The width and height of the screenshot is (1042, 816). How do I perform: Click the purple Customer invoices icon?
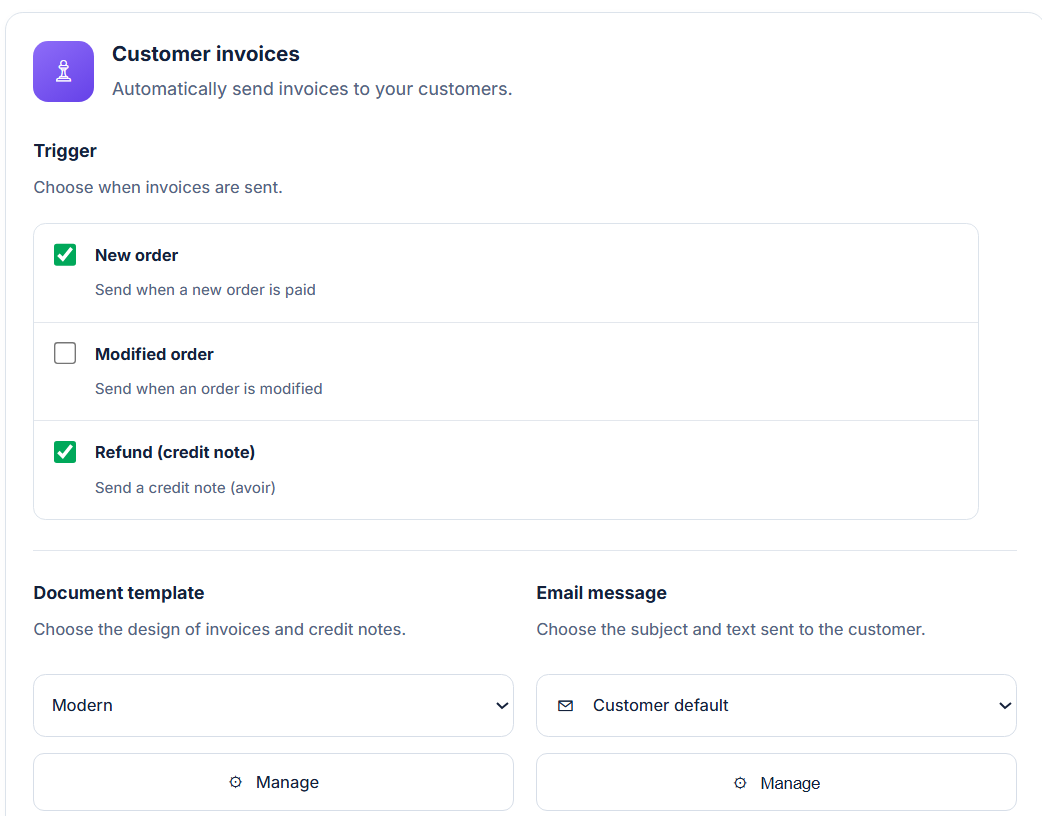coord(64,71)
